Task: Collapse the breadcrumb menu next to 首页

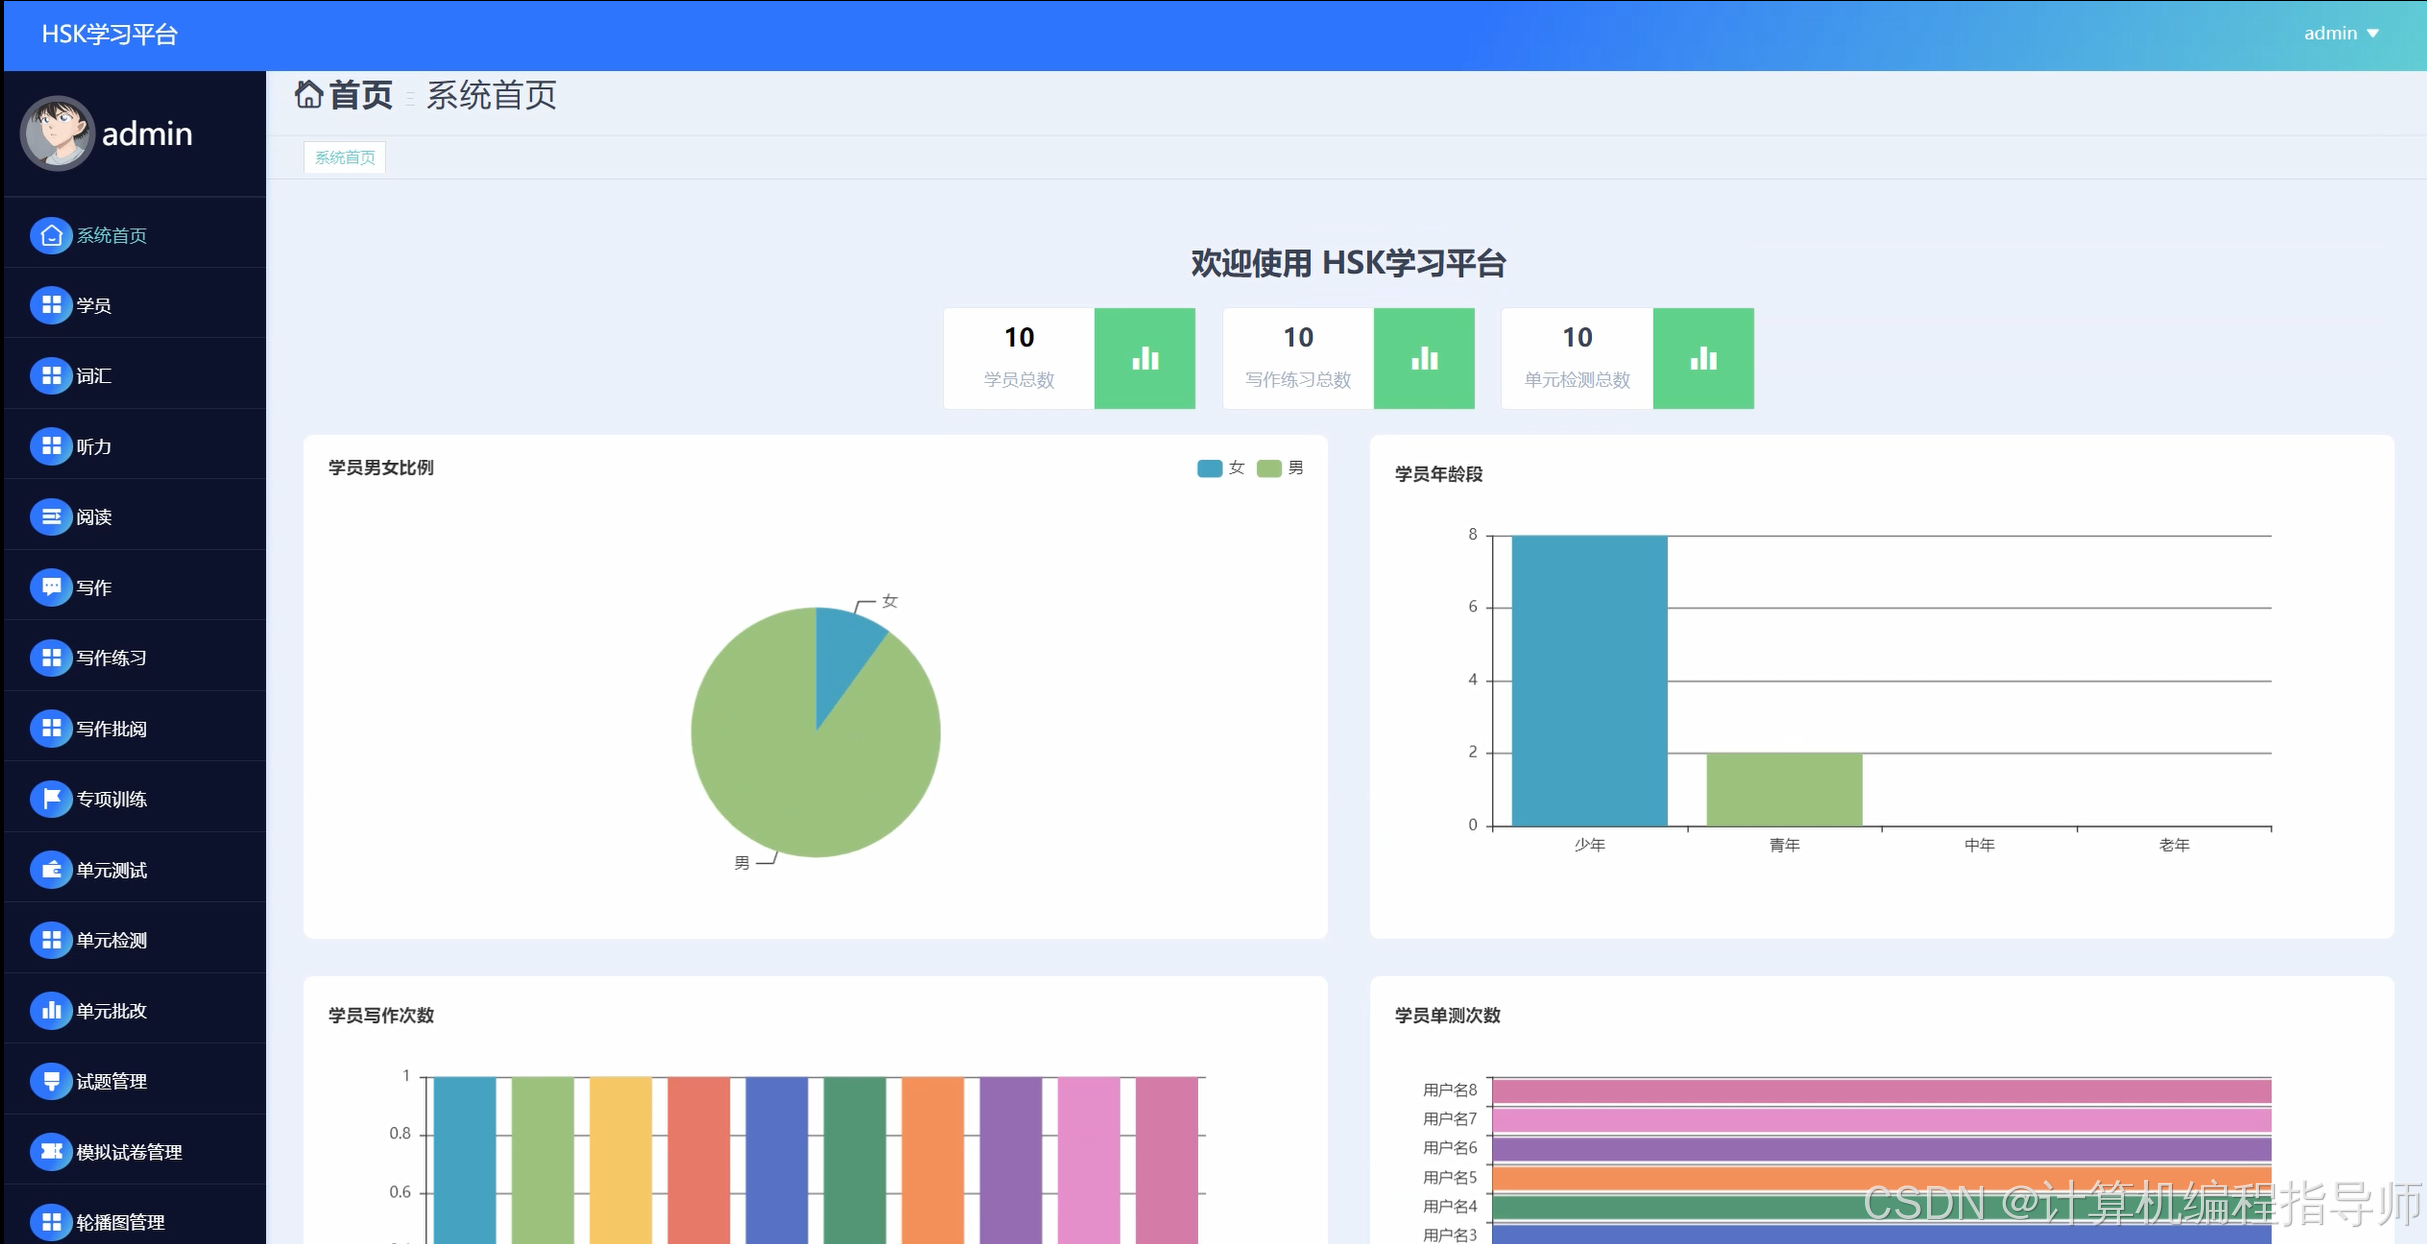Action: click(410, 98)
